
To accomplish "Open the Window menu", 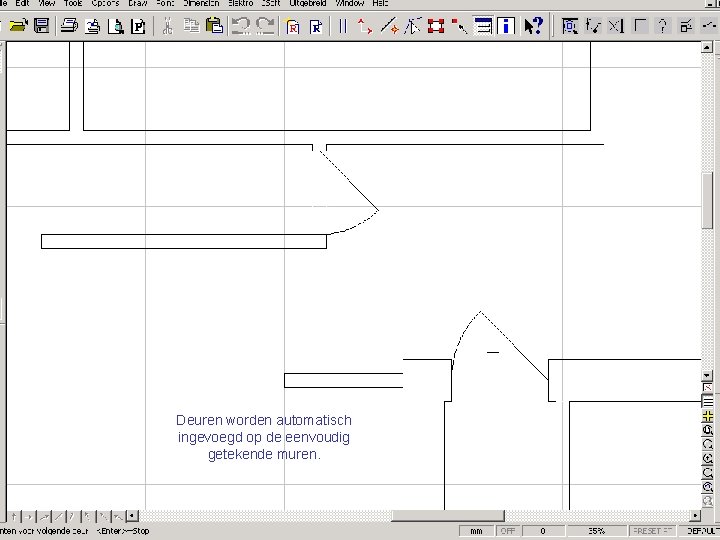I will [350, 3].
